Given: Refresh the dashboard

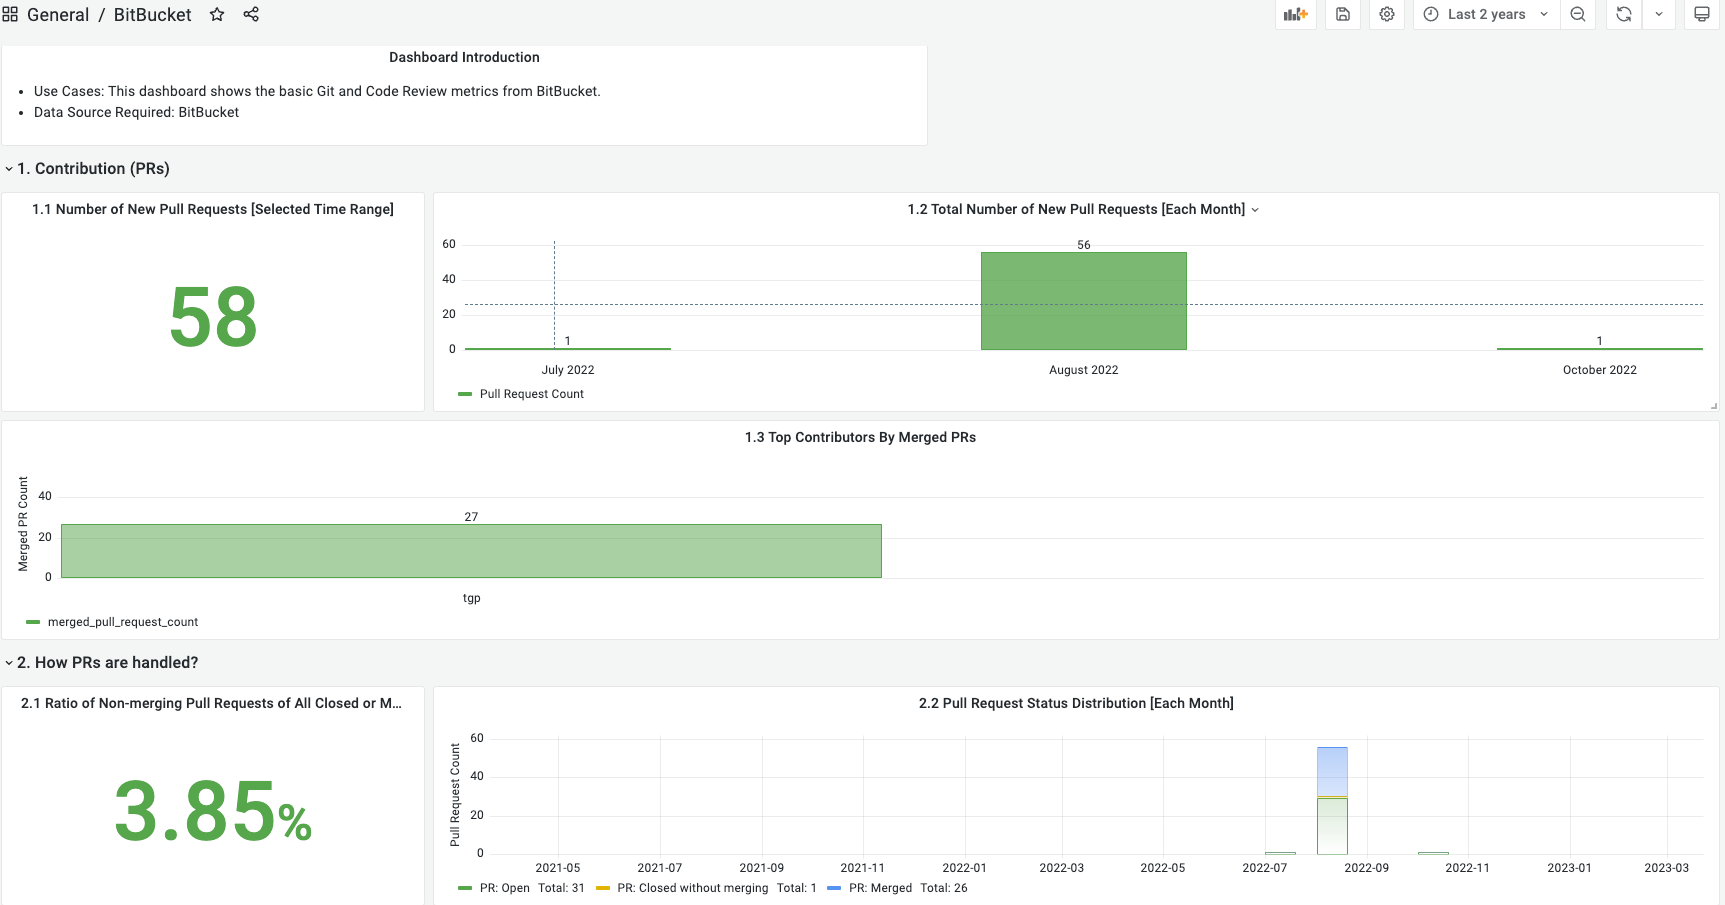Looking at the screenshot, I should pyautogui.click(x=1624, y=14).
